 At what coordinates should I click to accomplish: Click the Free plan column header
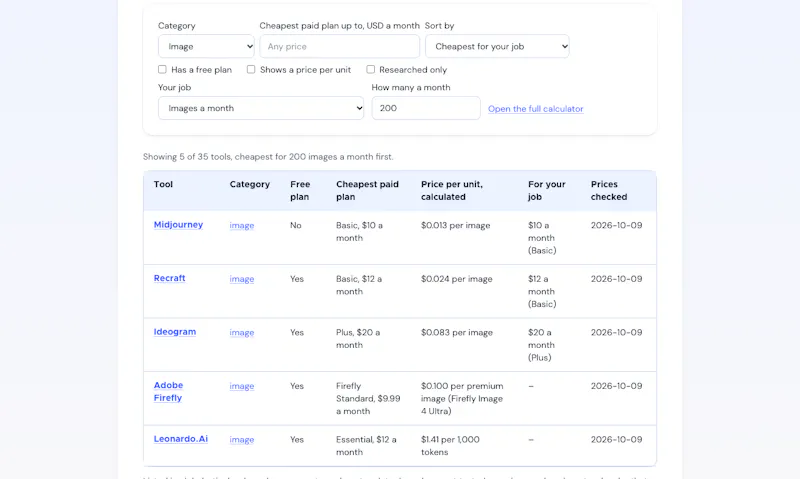(x=300, y=190)
